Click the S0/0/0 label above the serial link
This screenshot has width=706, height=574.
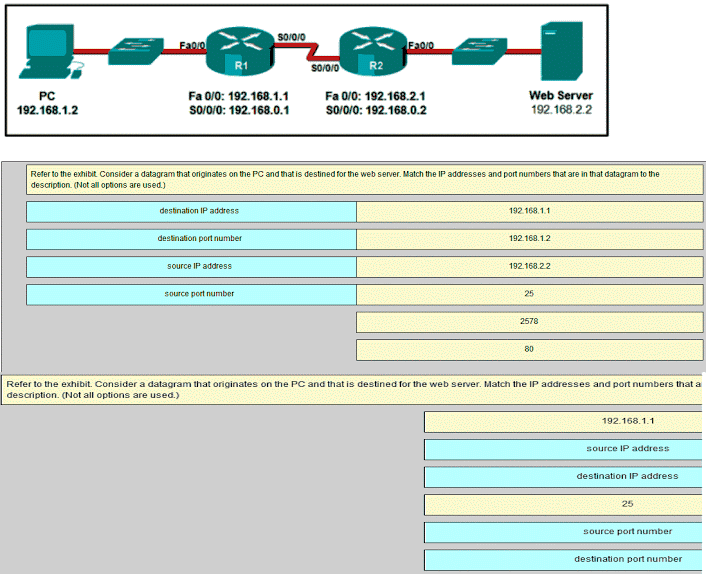coord(291,37)
